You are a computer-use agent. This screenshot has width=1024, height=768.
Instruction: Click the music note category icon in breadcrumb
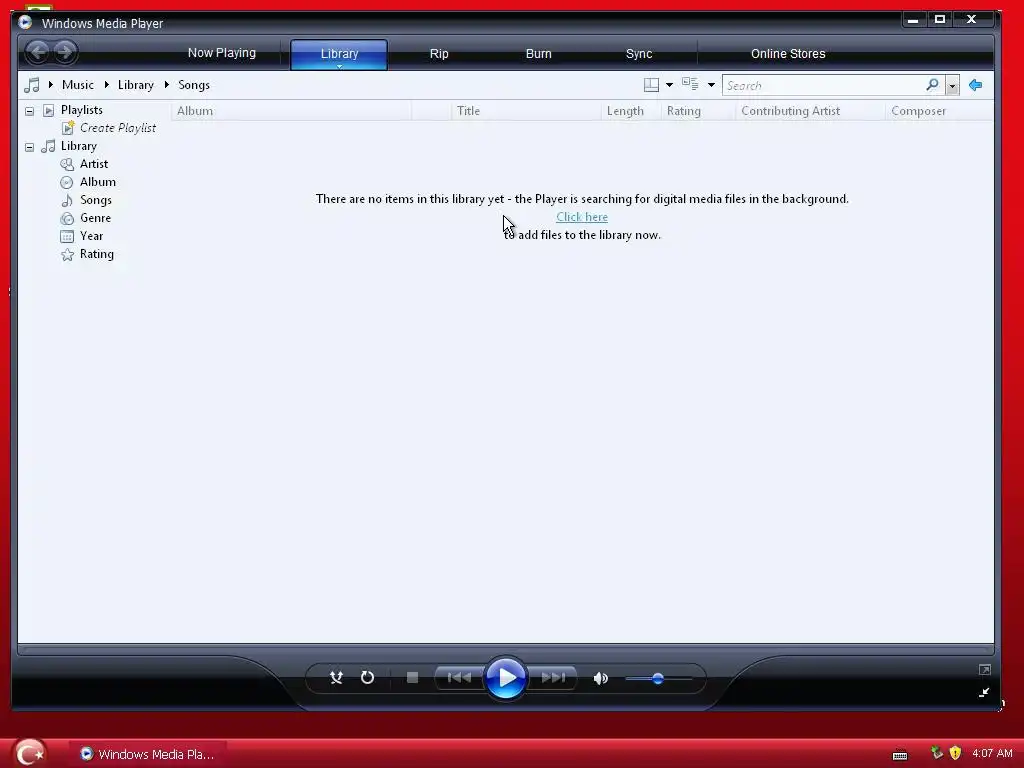click(x=31, y=85)
